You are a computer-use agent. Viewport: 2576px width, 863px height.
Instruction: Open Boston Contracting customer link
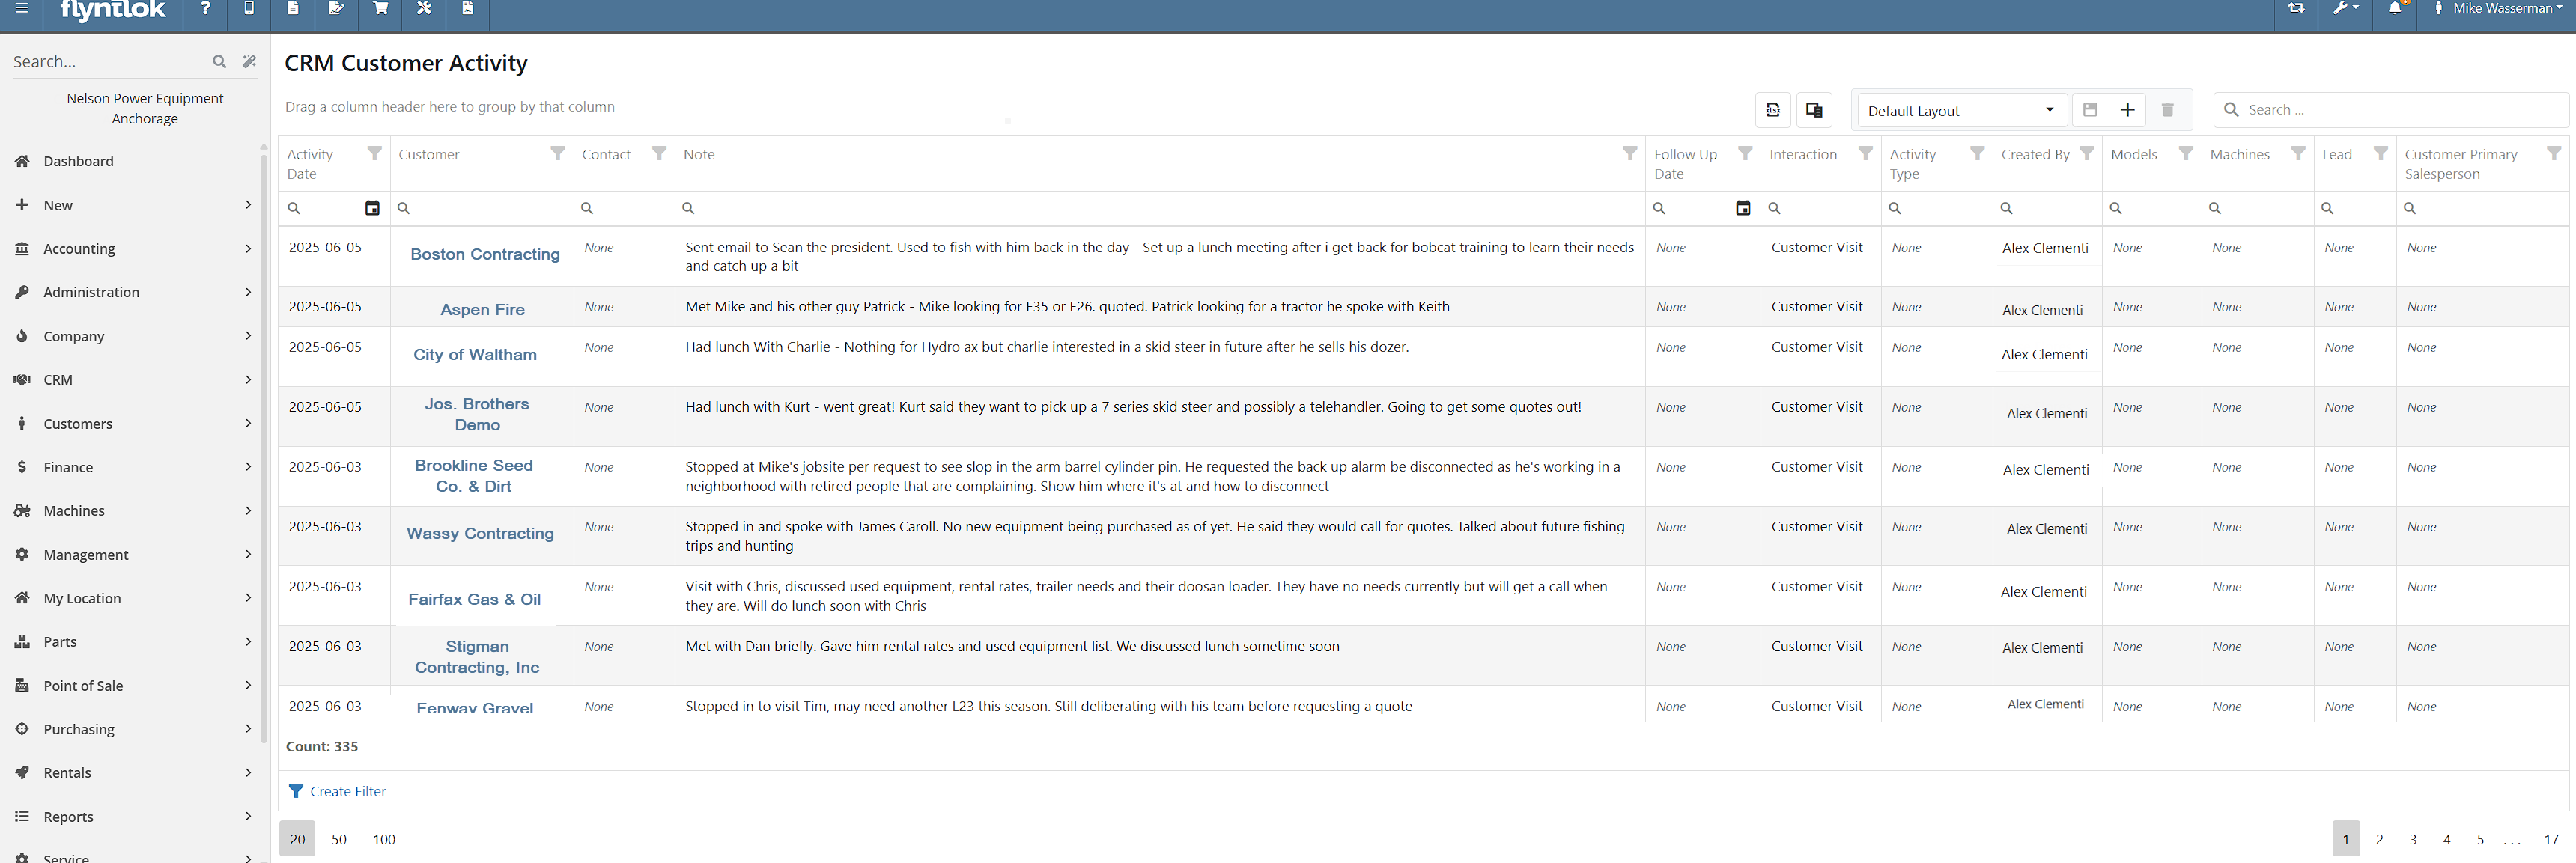[x=485, y=254]
